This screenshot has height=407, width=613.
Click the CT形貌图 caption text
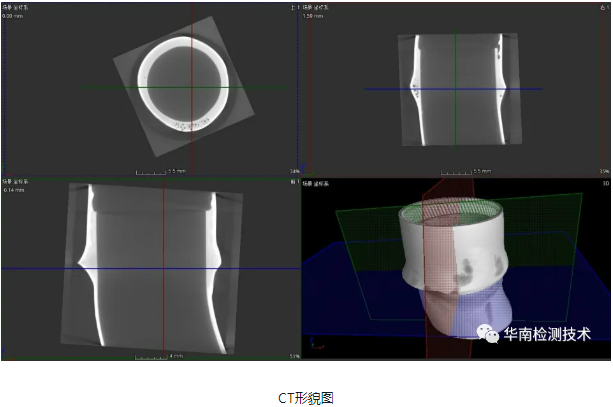pyautogui.click(x=306, y=397)
